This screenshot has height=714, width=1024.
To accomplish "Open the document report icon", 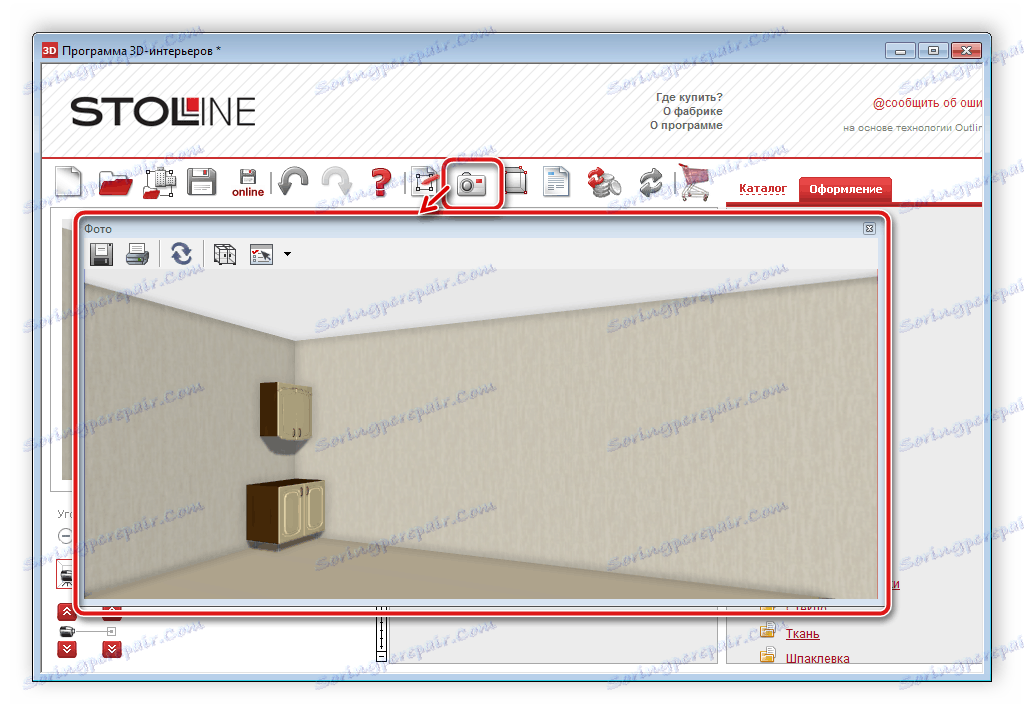I will pyautogui.click(x=556, y=182).
